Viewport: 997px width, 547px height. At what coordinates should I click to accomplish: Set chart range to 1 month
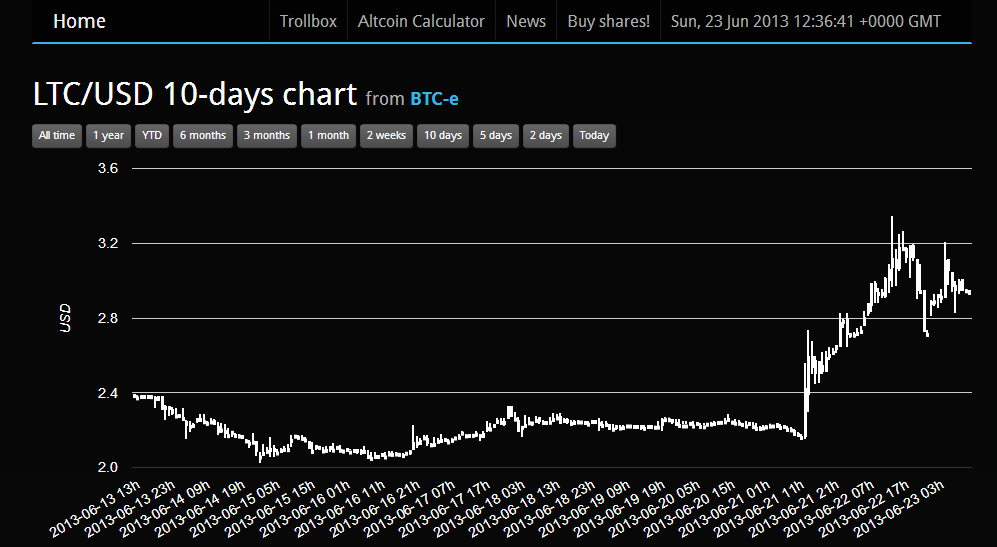[x=328, y=136]
